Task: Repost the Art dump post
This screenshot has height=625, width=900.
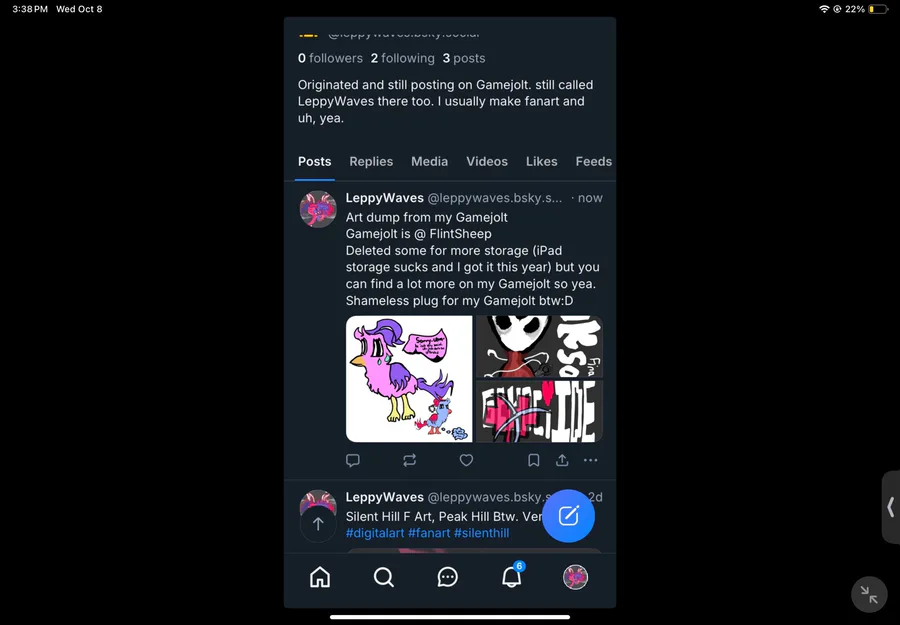Action: click(x=410, y=460)
